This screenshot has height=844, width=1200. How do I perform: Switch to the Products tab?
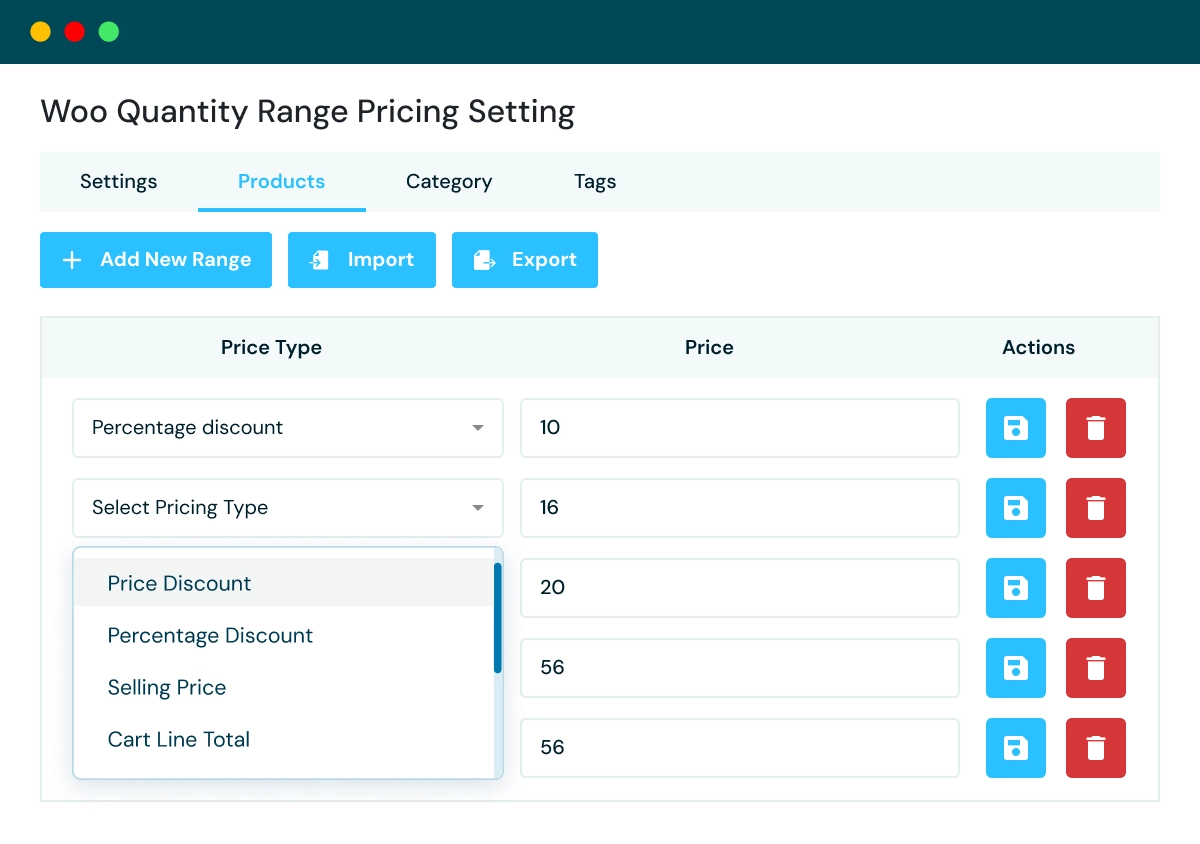coord(282,182)
